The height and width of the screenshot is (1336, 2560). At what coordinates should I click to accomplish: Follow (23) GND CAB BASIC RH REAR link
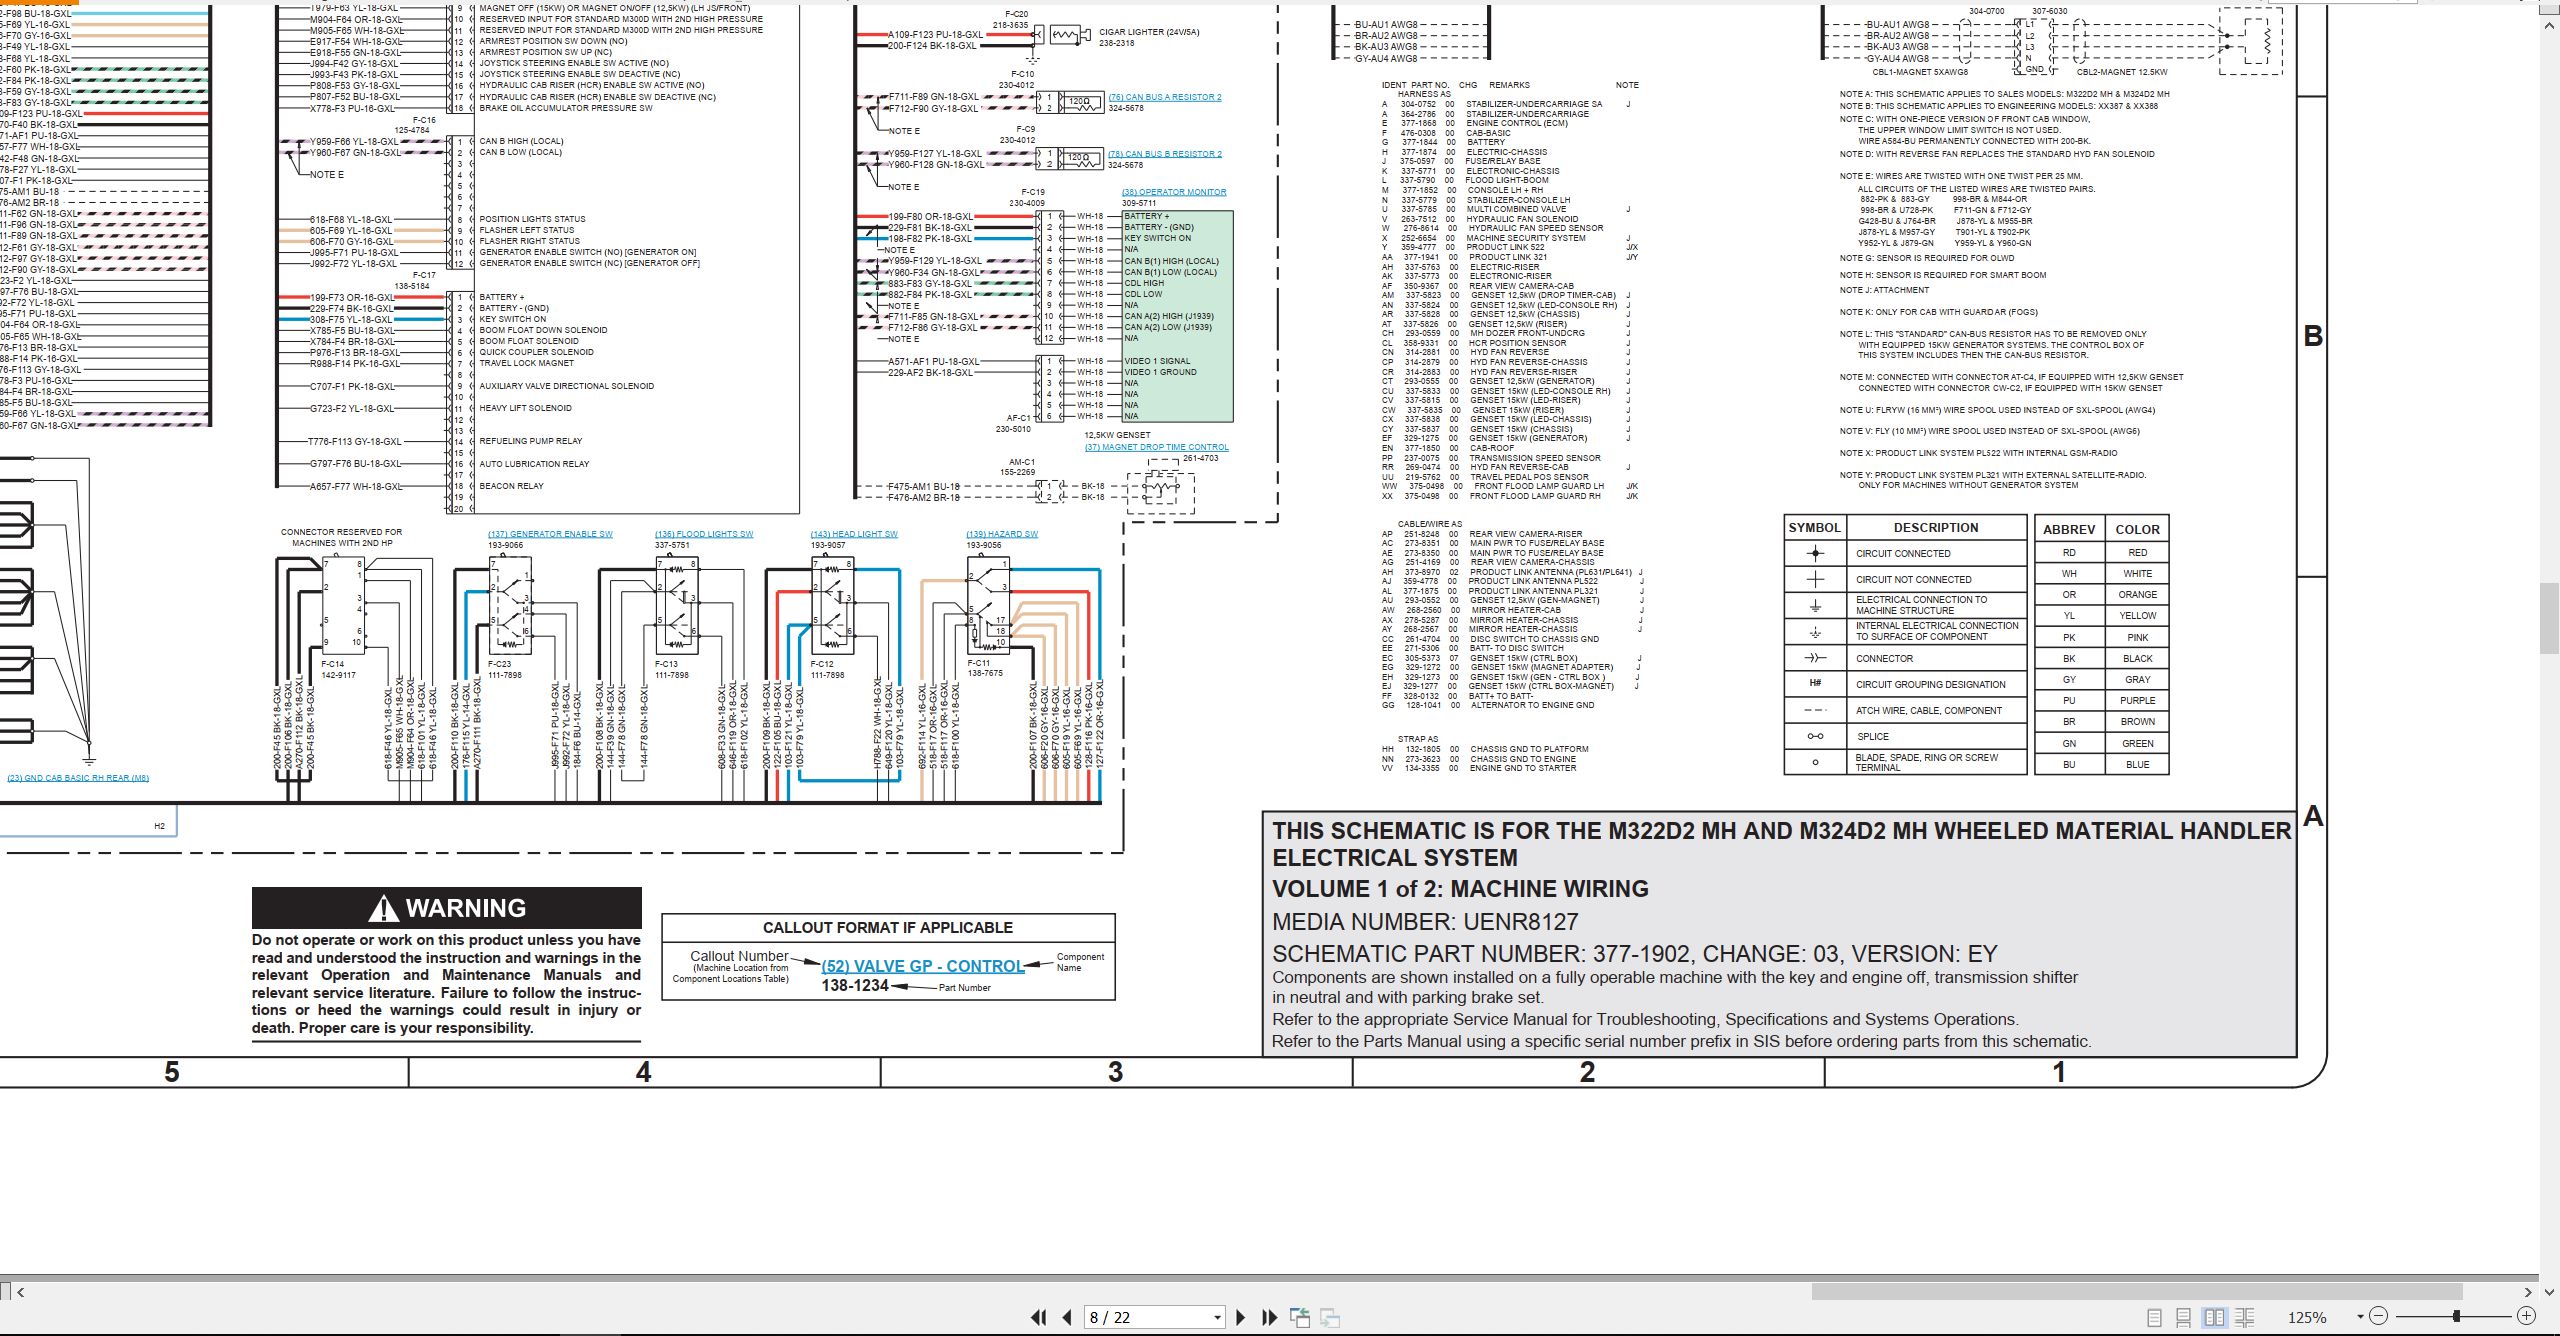pyautogui.click(x=78, y=778)
